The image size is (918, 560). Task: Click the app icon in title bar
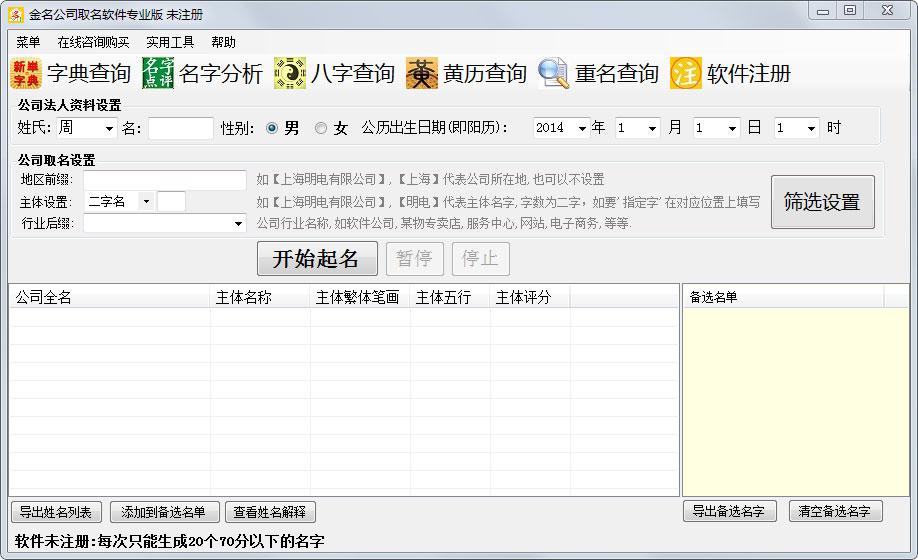coord(16,14)
